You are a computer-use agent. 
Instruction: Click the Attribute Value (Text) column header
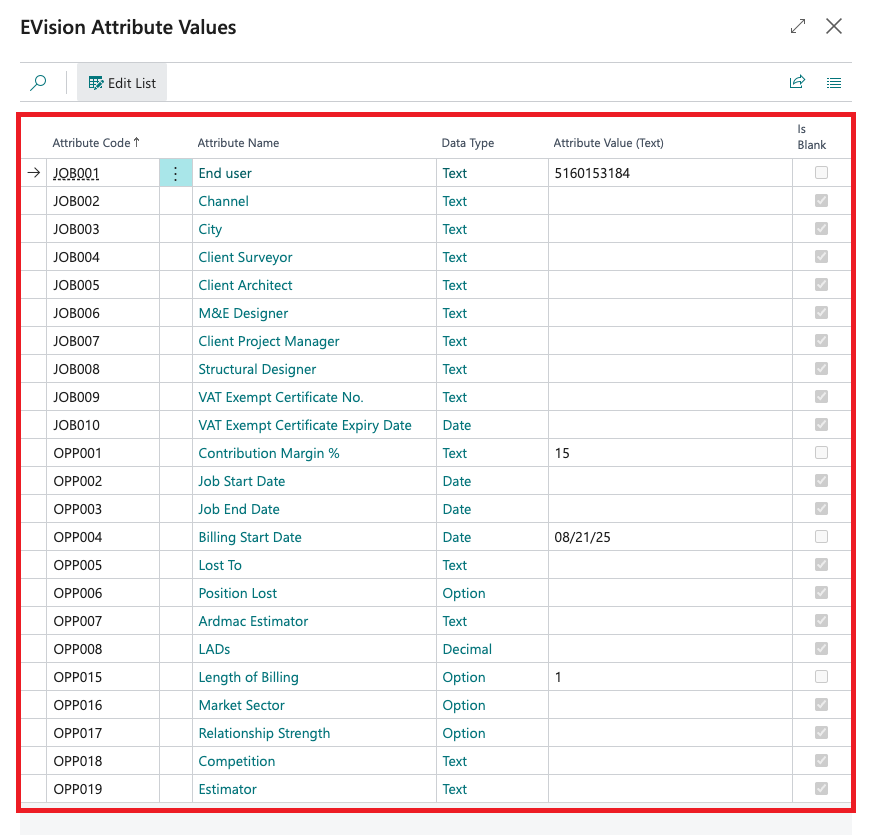[x=608, y=143]
